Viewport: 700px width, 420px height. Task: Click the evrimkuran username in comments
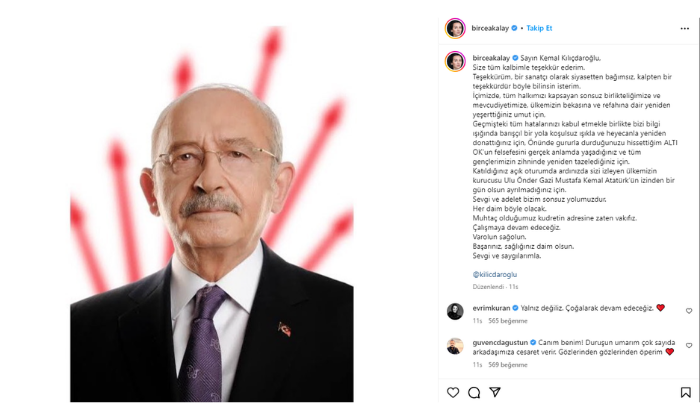pyautogui.click(x=491, y=308)
